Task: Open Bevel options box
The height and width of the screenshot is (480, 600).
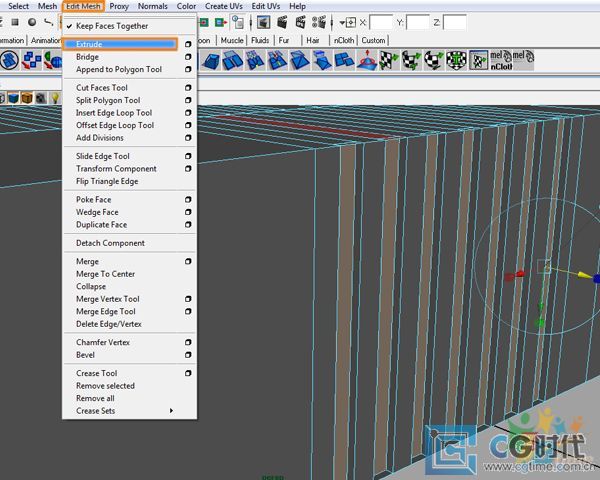Action: [188, 355]
